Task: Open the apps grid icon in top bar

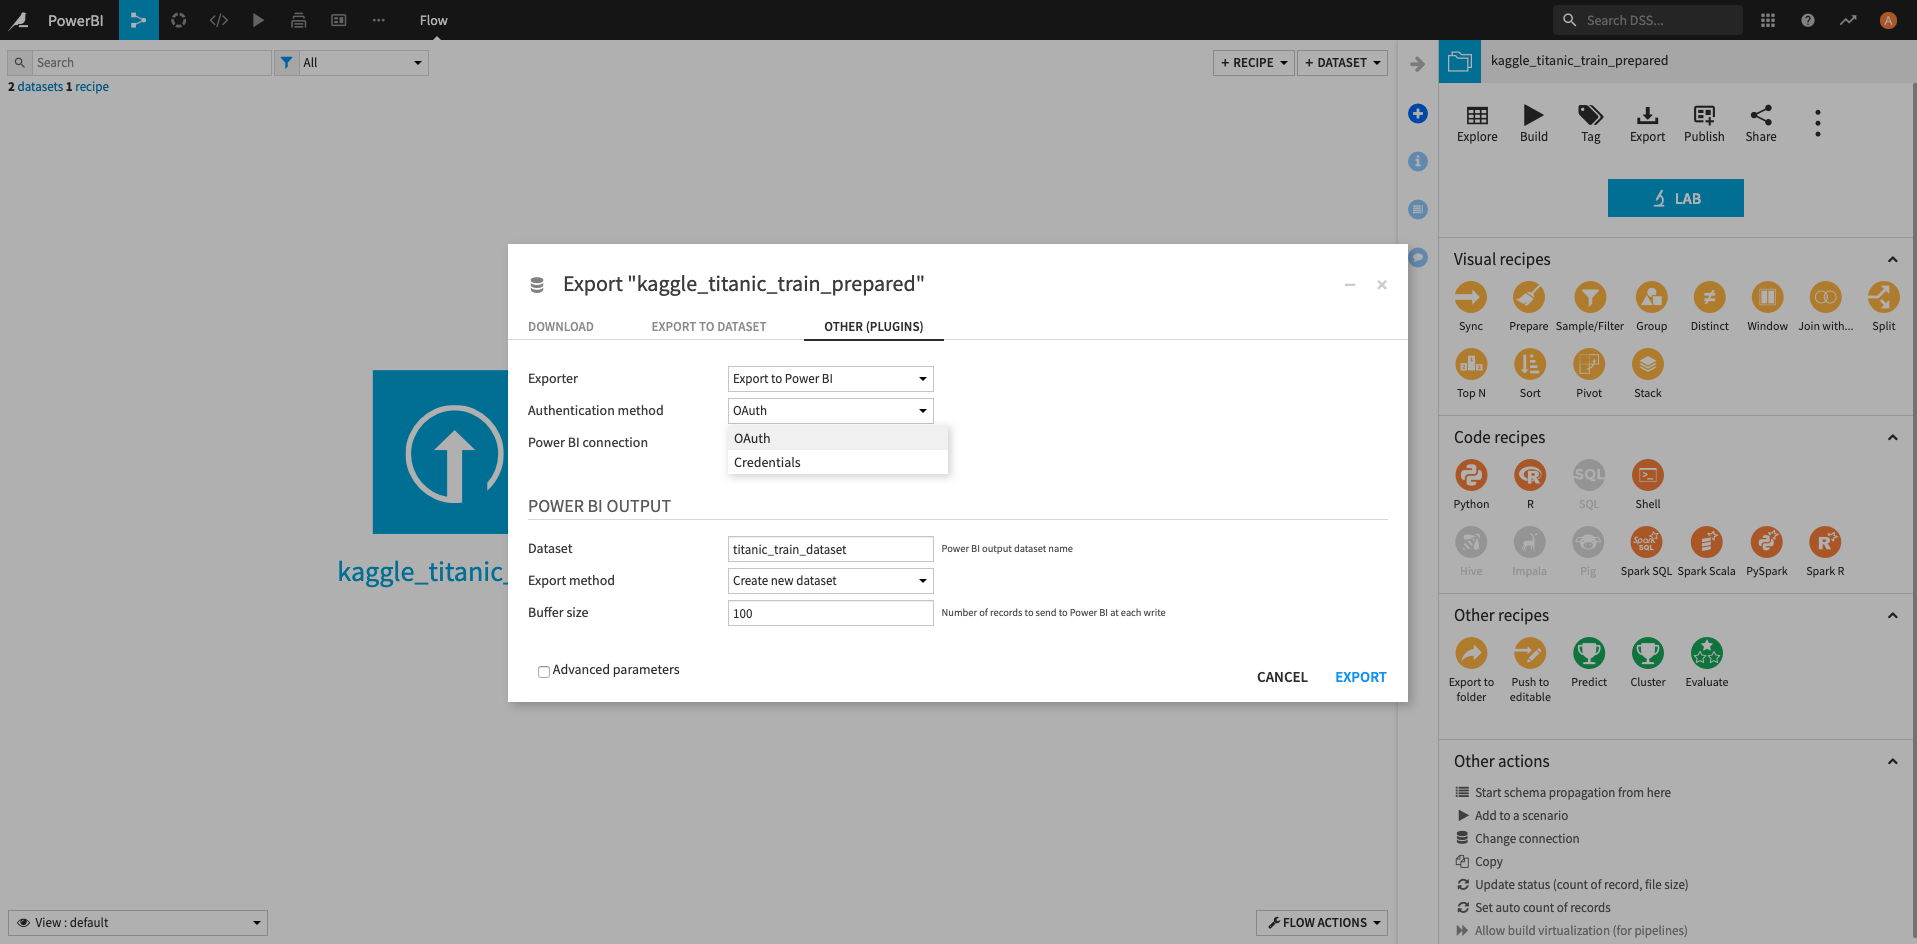Action: point(1768,20)
